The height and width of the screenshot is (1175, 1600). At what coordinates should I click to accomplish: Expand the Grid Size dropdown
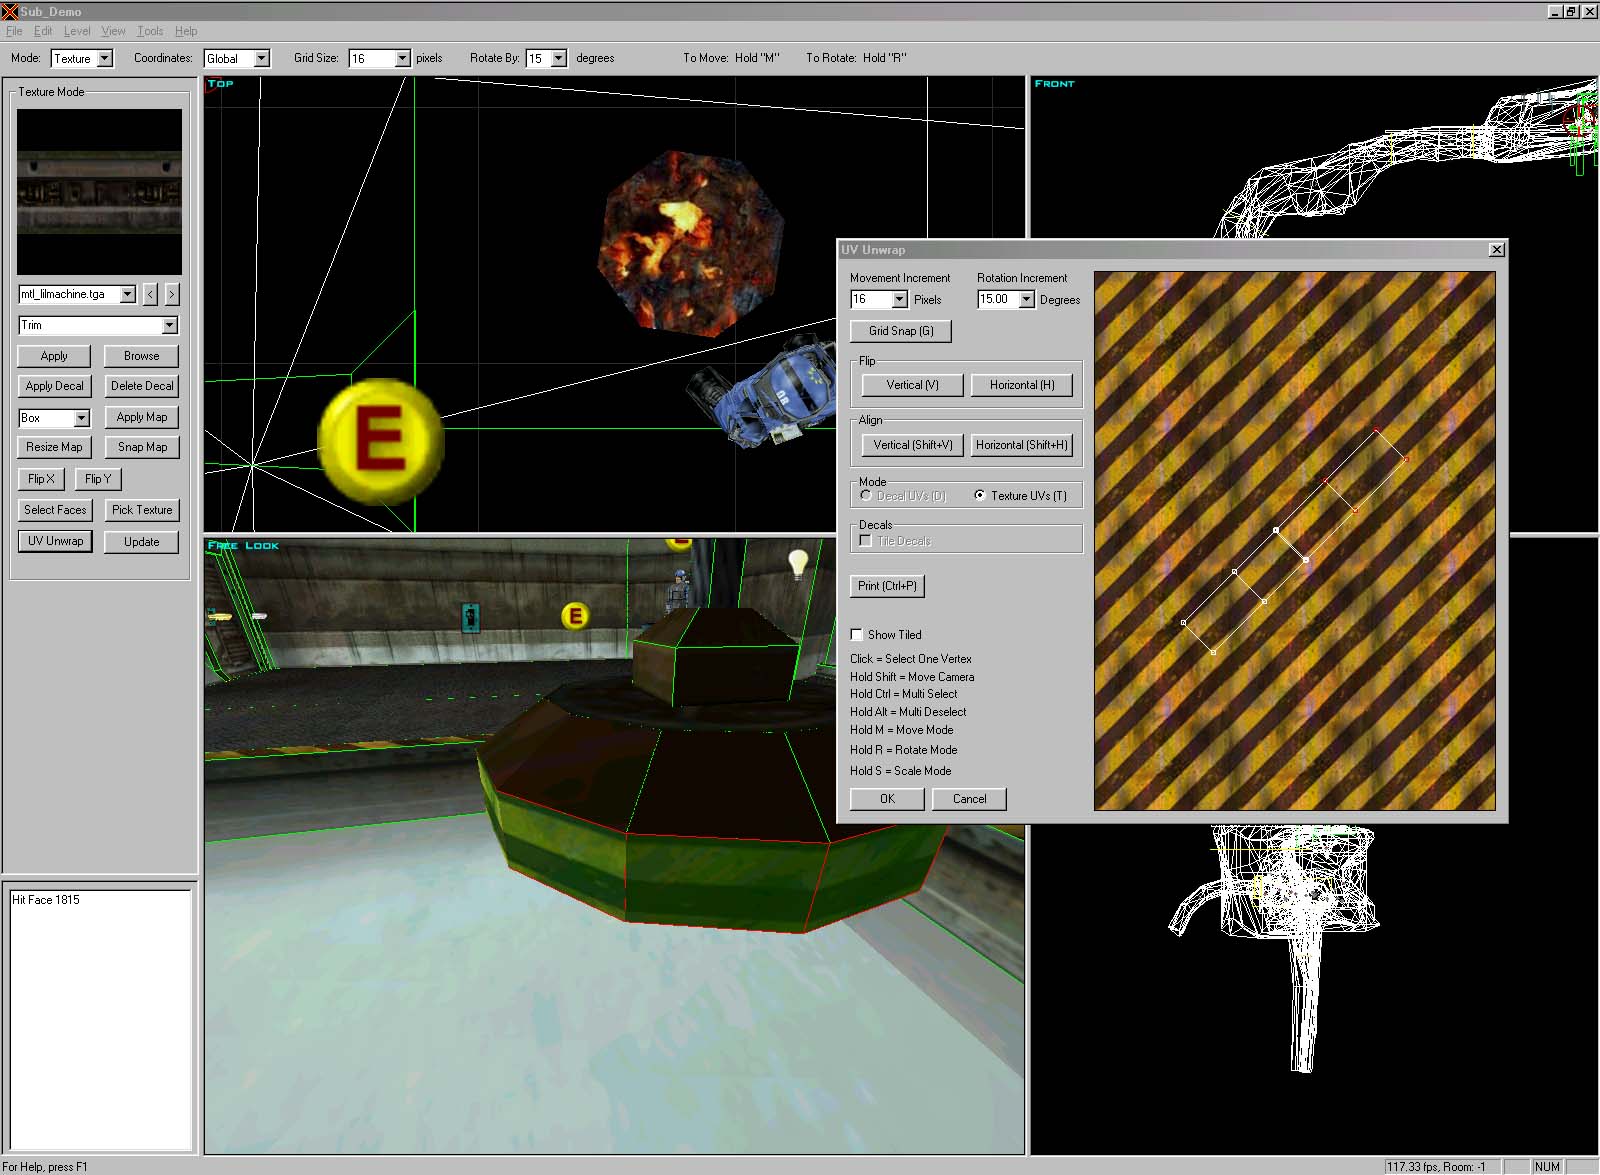tap(402, 59)
